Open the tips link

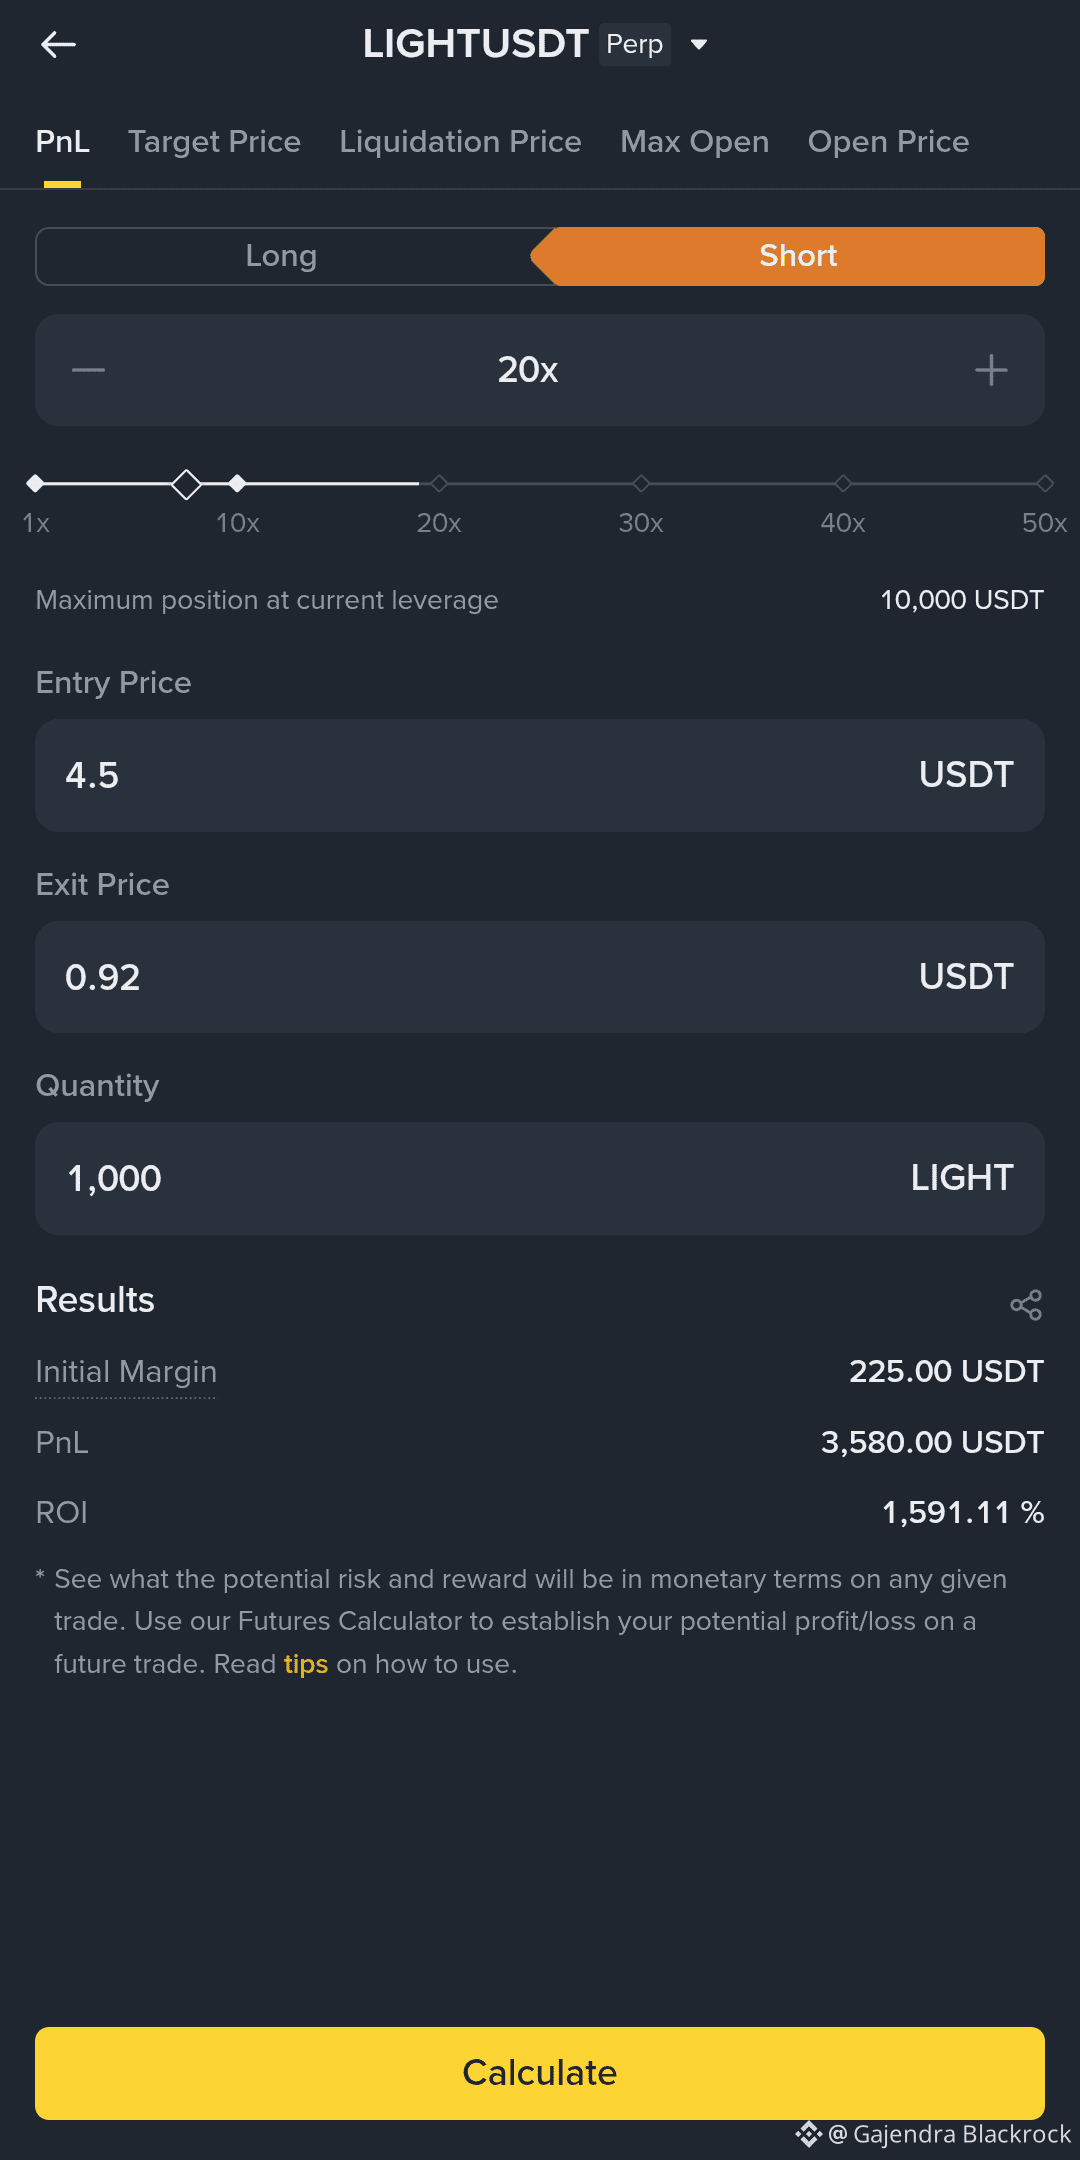[x=305, y=1664]
